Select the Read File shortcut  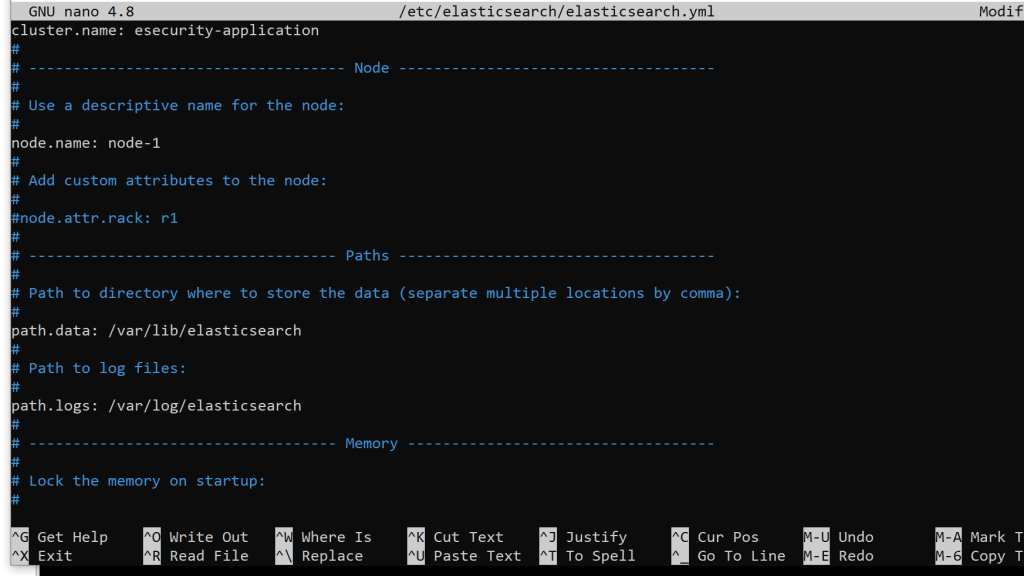click(x=196, y=556)
